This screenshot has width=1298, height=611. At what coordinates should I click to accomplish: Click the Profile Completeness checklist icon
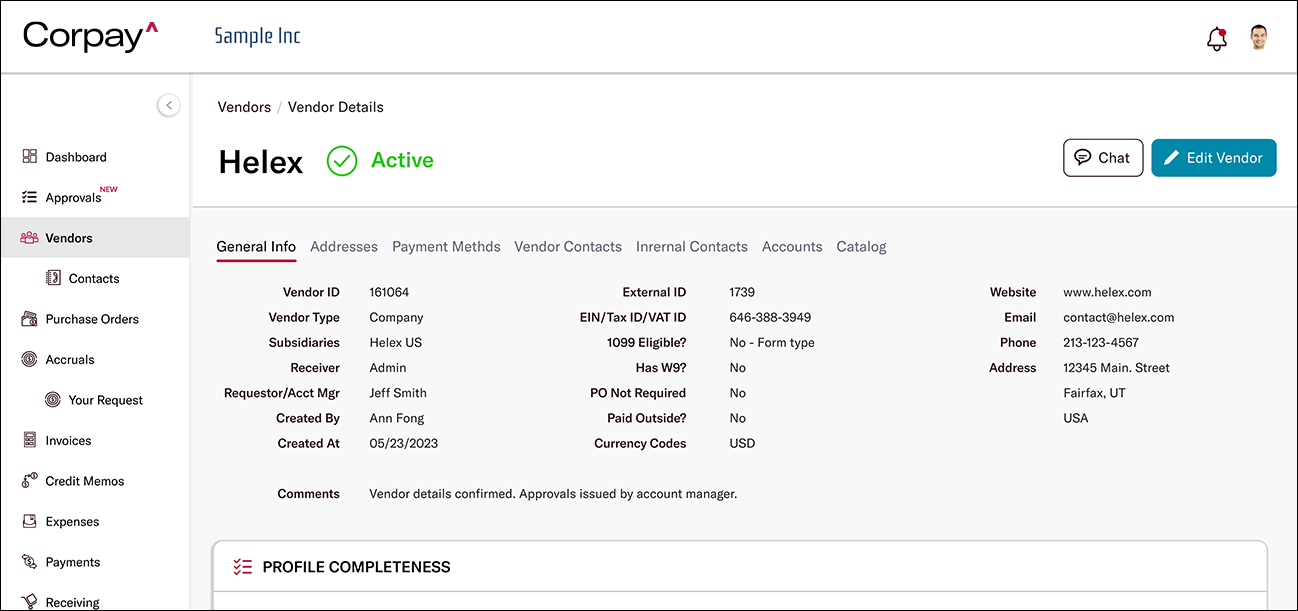[x=241, y=566]
